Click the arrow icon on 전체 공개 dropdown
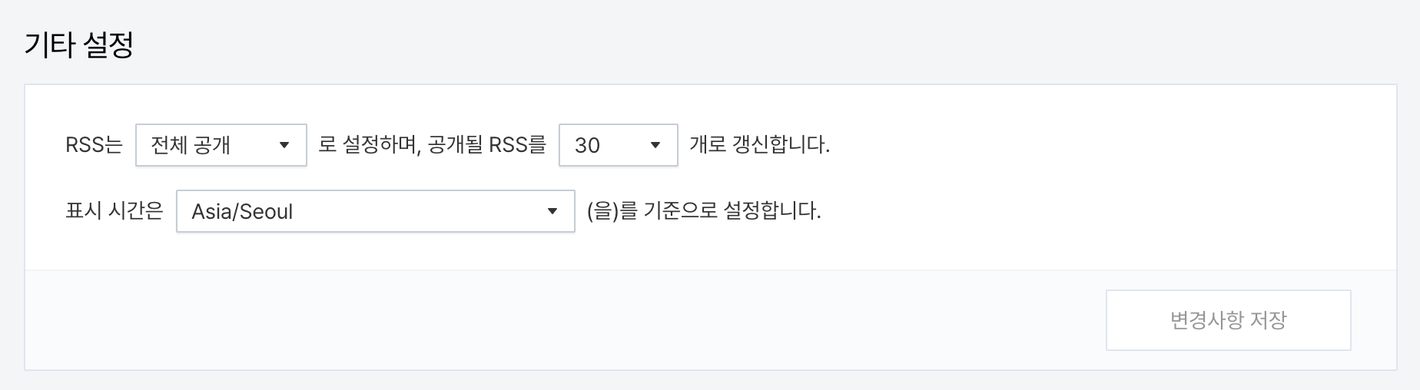Viewport: 1420px width, 390px height. tap(284, 145)
